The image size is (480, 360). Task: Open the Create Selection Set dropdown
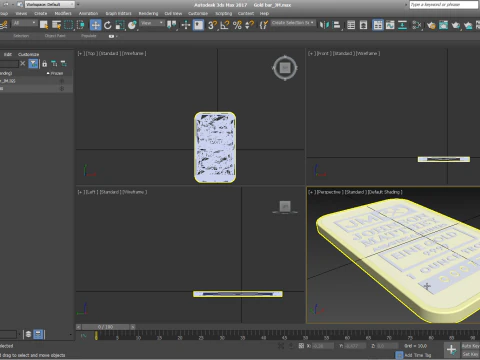point(293,23)
